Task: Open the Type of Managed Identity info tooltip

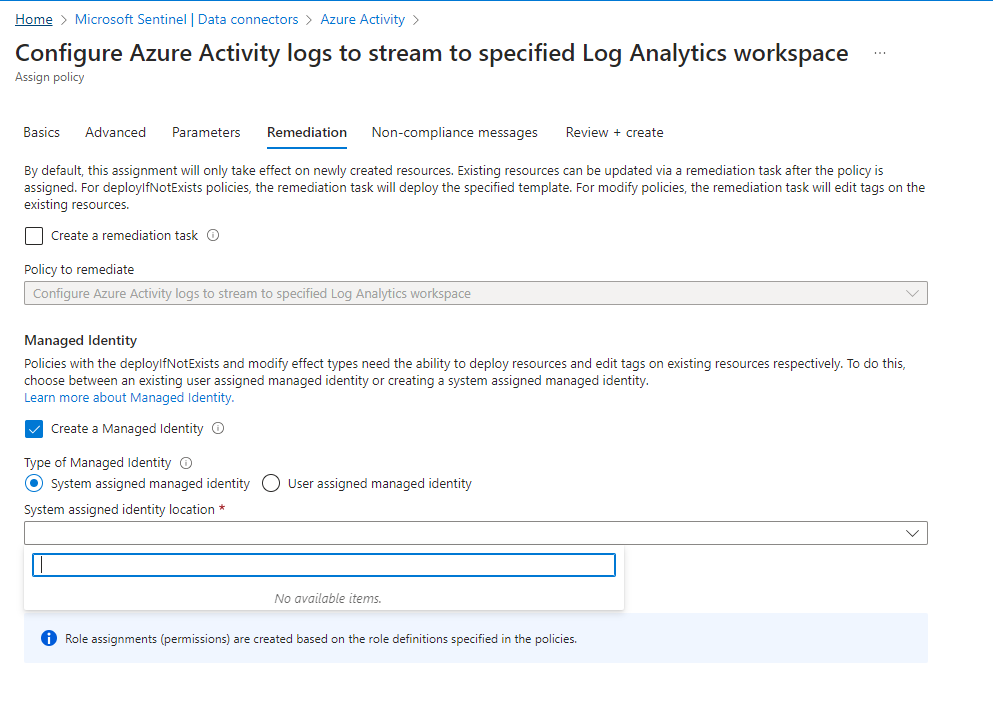Action: pos(185,462)
